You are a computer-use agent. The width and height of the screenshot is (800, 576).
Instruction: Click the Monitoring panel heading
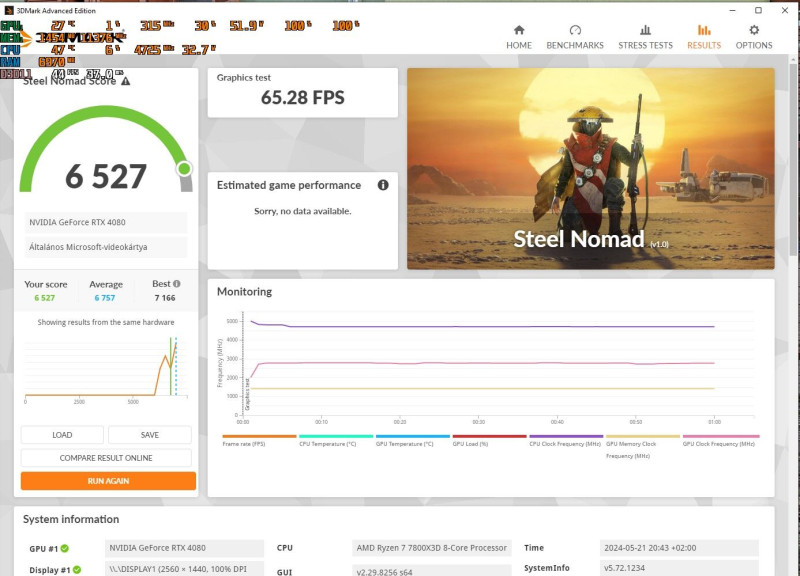[x=244, y=292]
